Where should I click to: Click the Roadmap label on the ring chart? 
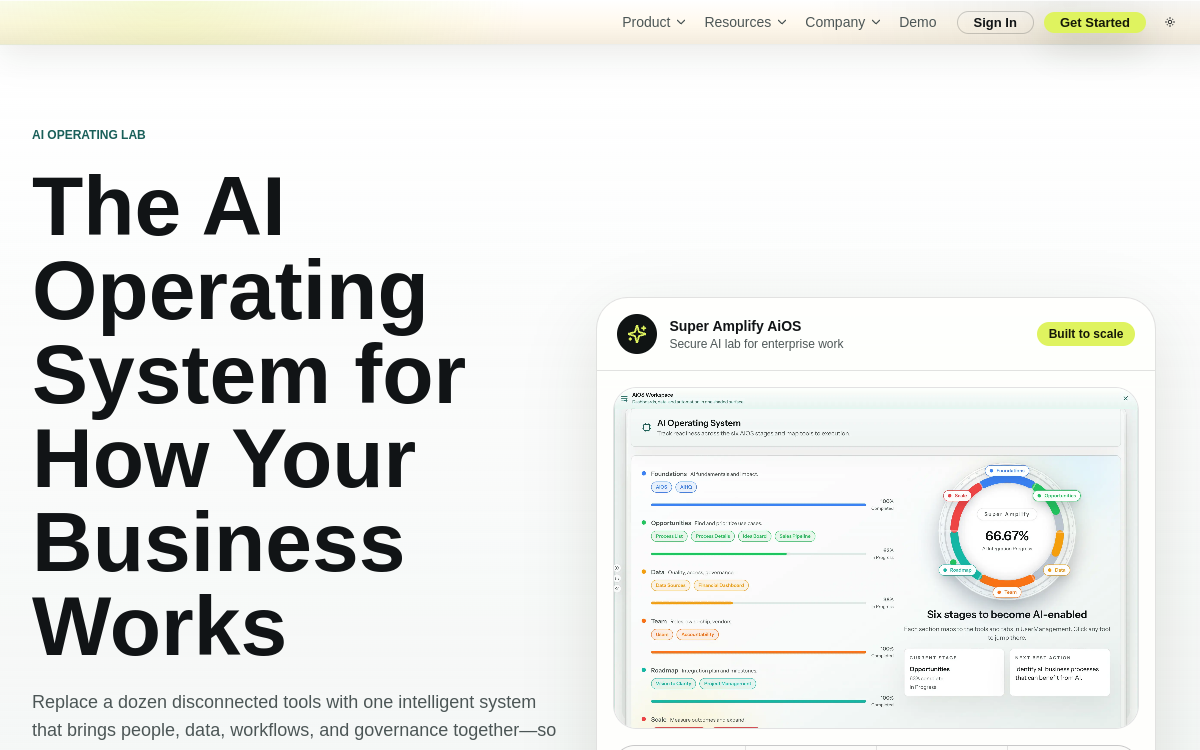coord(958,570)
